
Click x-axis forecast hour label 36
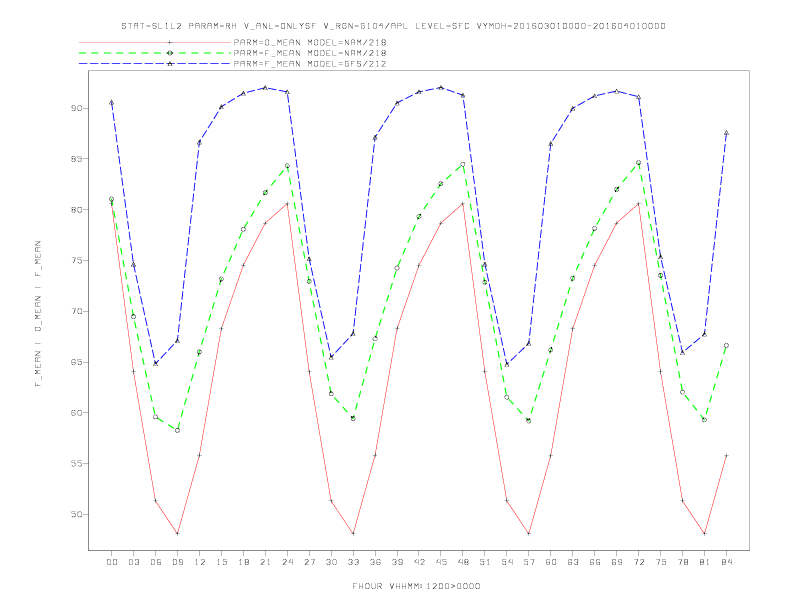pos(375,562)
